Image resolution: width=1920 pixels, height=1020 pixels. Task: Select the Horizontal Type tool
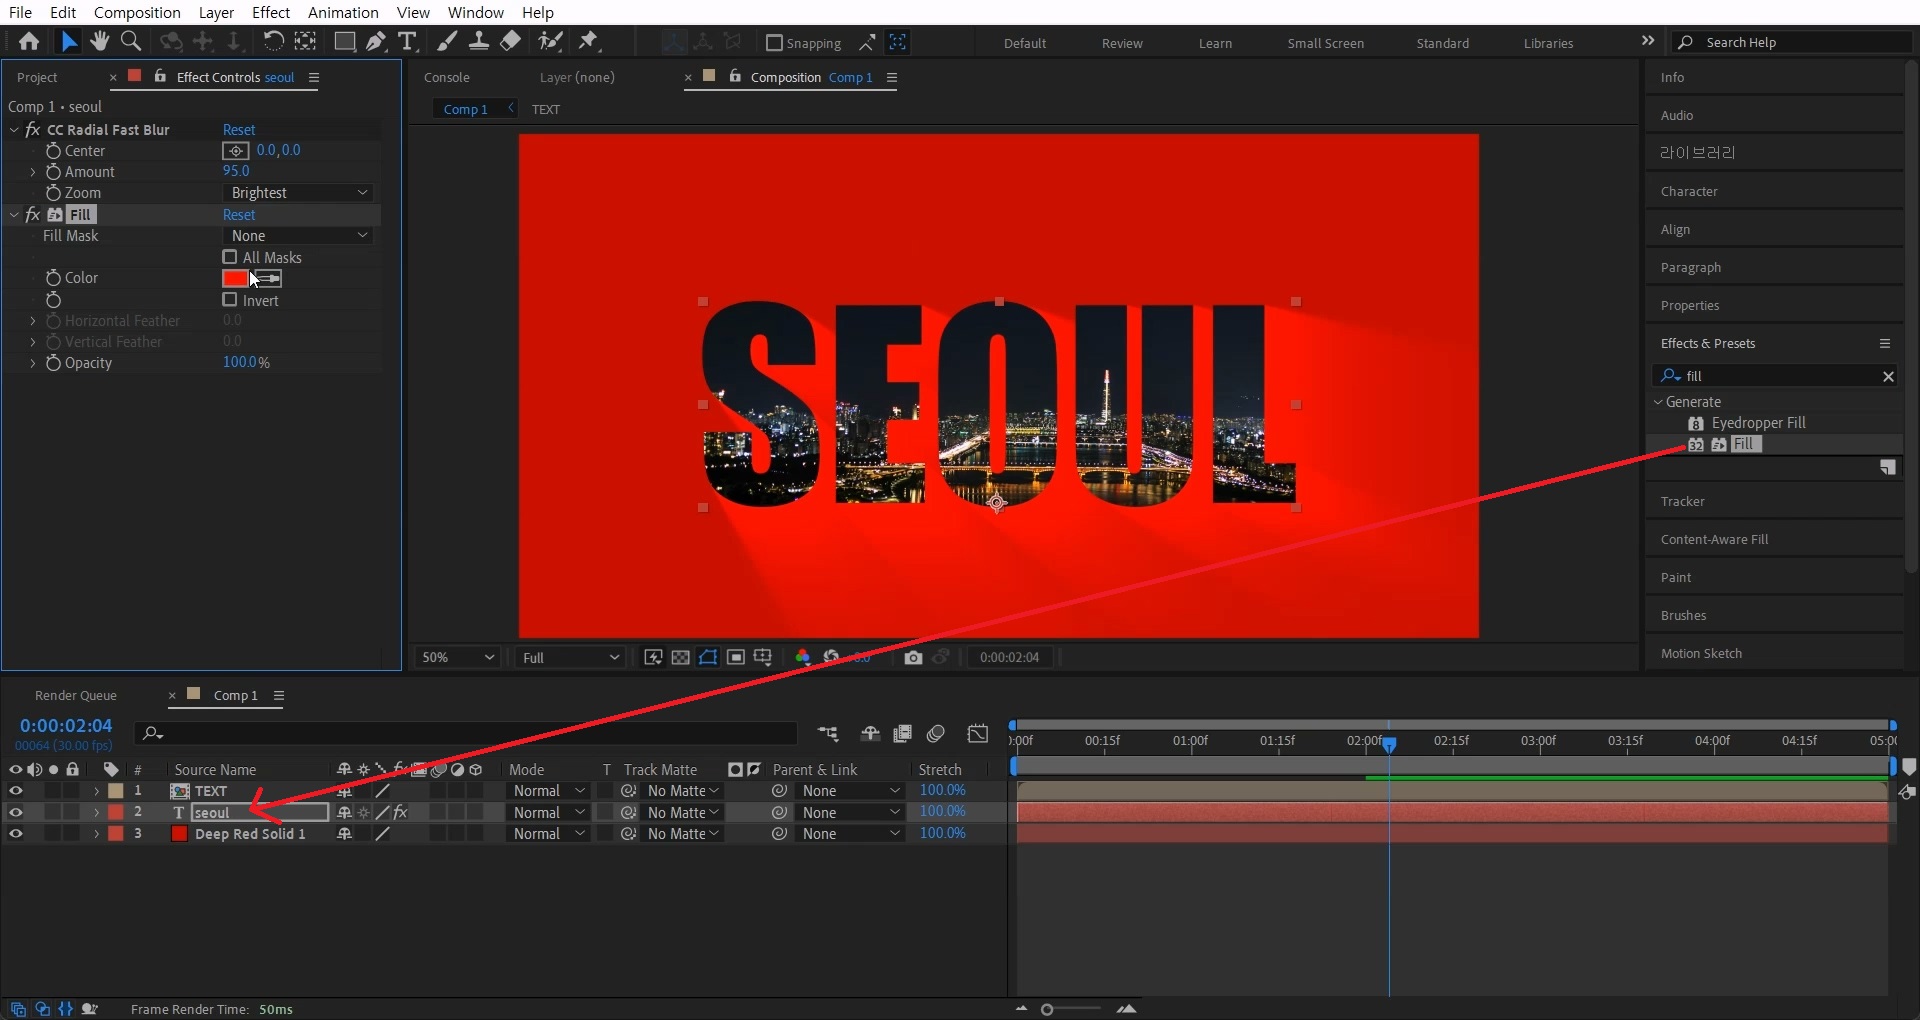[x=407, y=41]
